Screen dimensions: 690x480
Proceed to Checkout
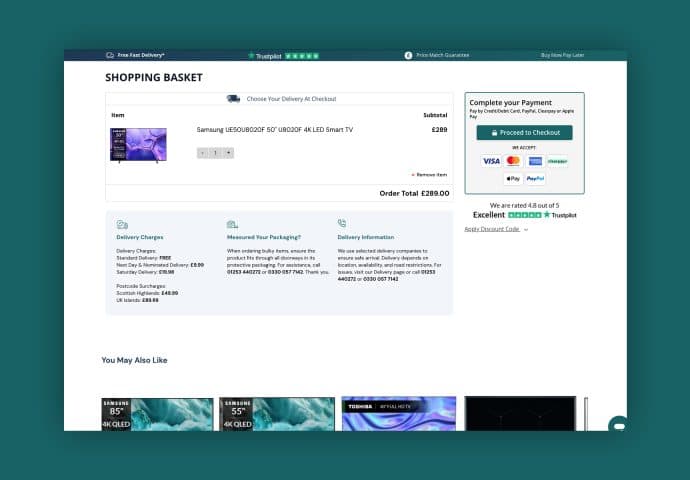tap(524, 132)
